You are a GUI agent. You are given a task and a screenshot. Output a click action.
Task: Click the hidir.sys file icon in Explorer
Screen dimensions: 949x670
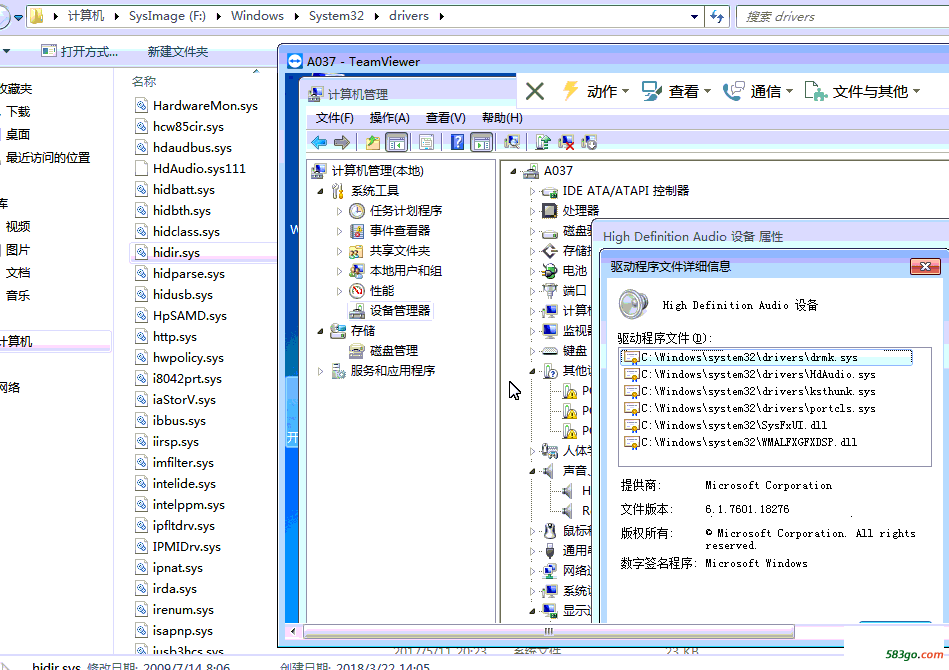(142, 252)
